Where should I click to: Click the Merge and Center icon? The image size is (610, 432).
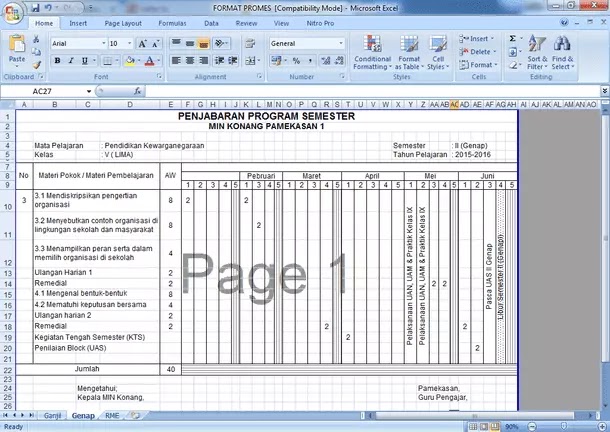[x=250, y=60]
